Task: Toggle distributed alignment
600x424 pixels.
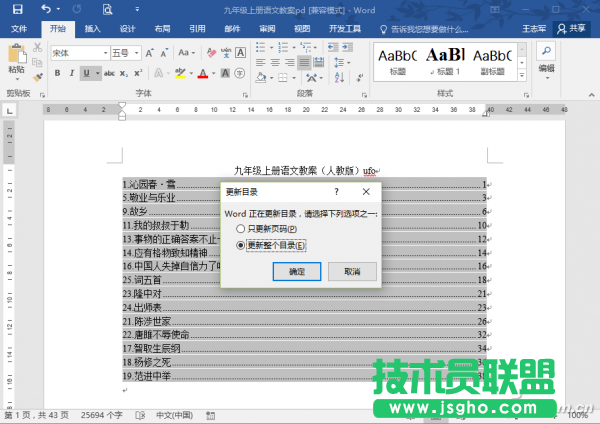Action: (318, 62)
